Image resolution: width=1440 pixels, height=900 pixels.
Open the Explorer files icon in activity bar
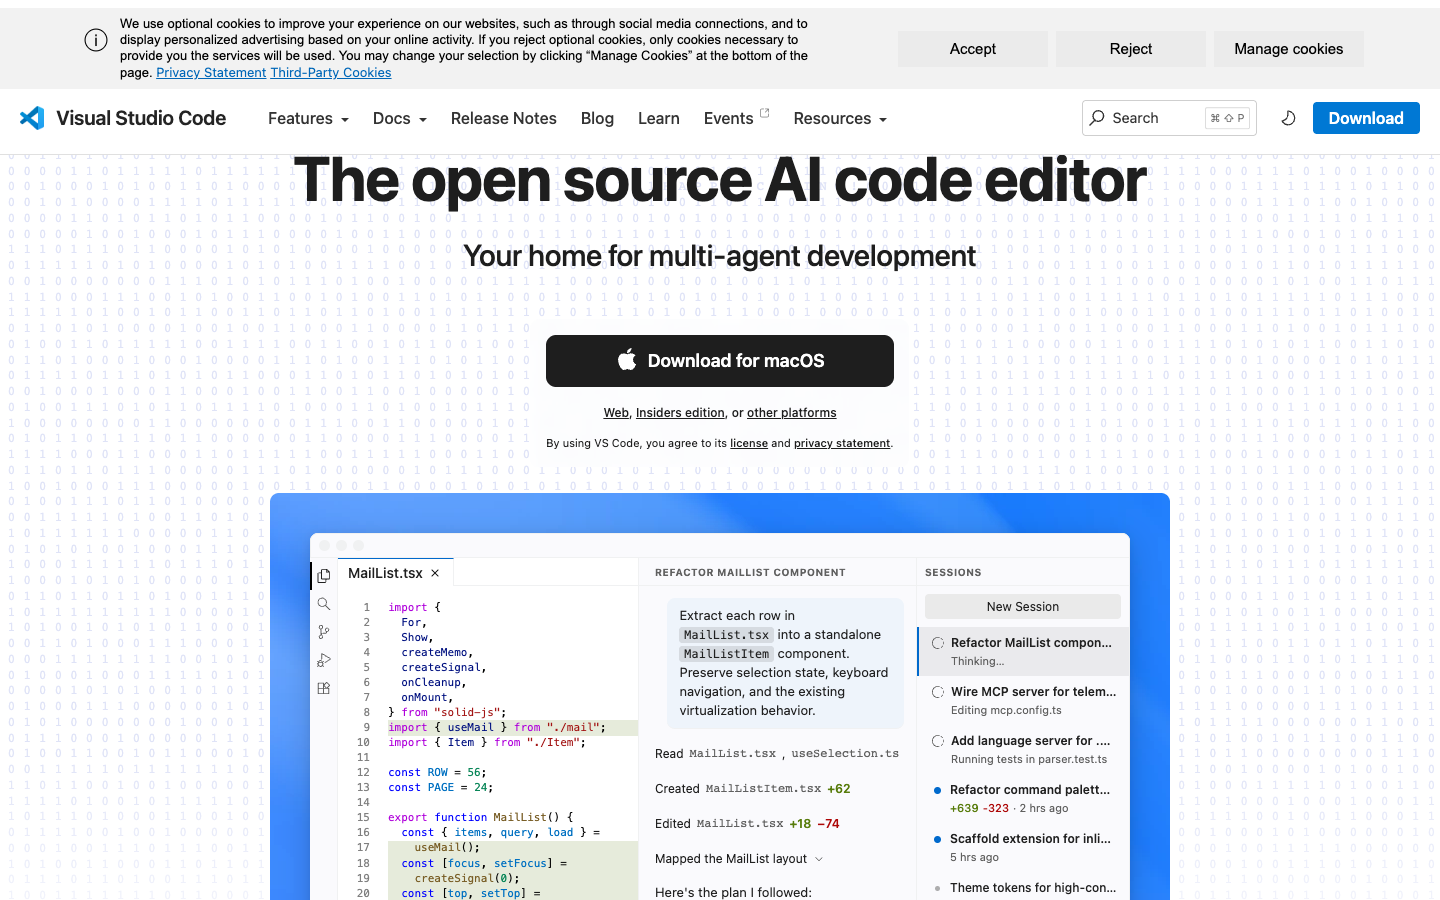(324, 575)
